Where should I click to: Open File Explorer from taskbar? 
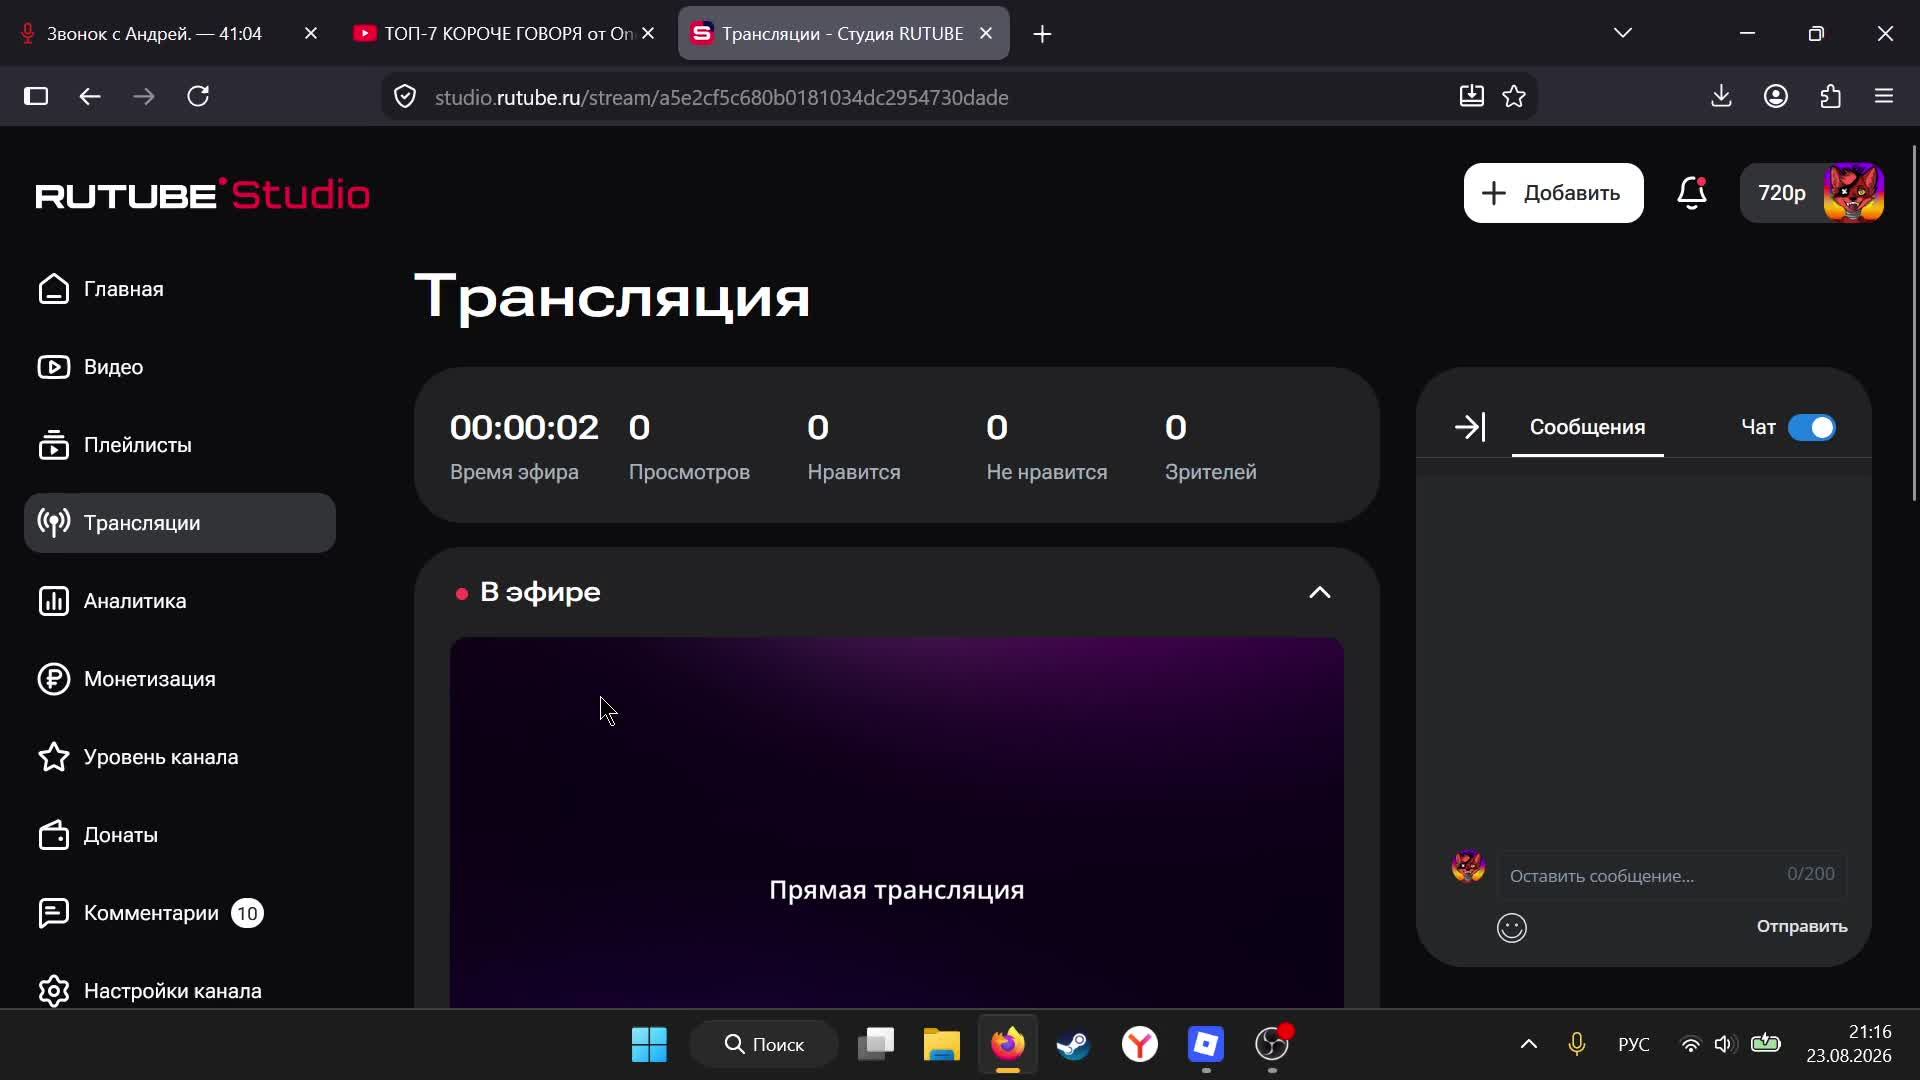click(941, 1045)
